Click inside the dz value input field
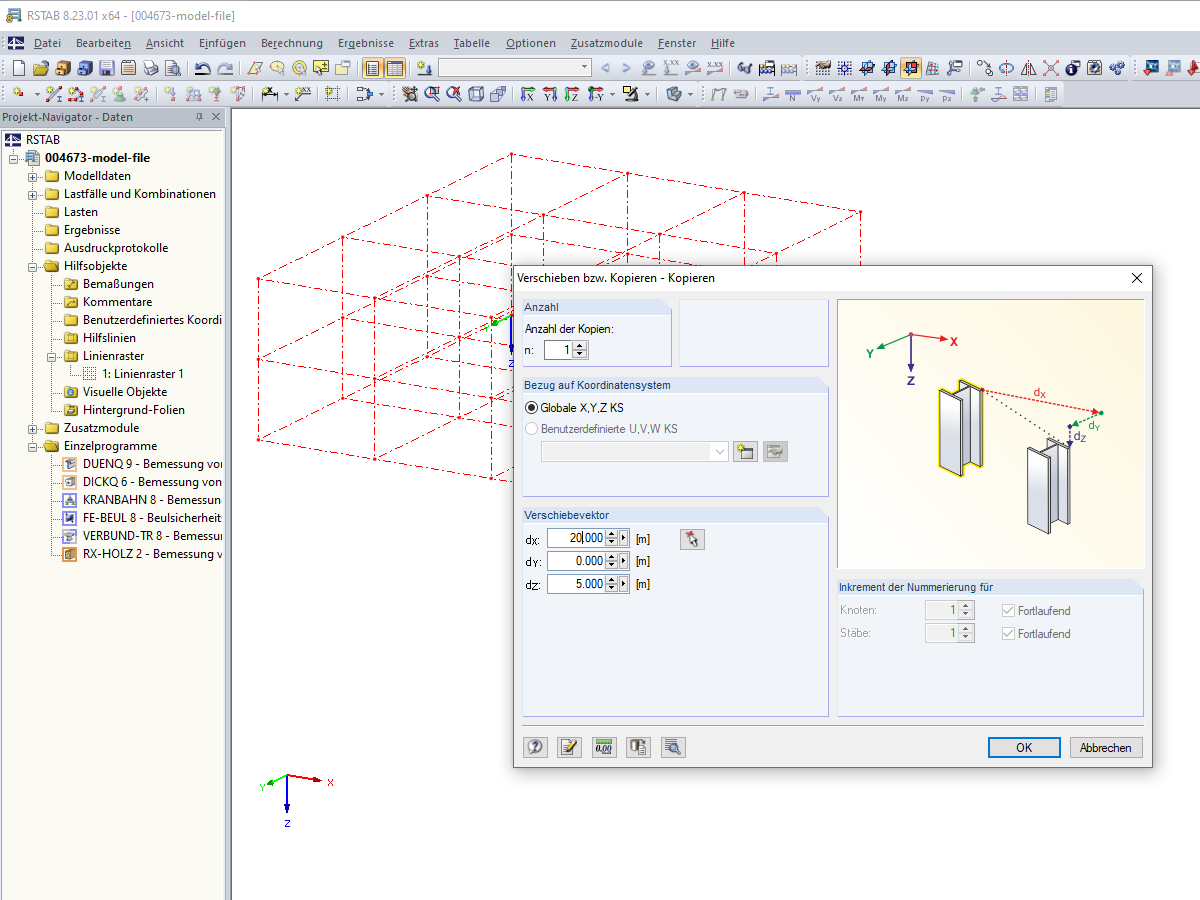 (577, 584)
